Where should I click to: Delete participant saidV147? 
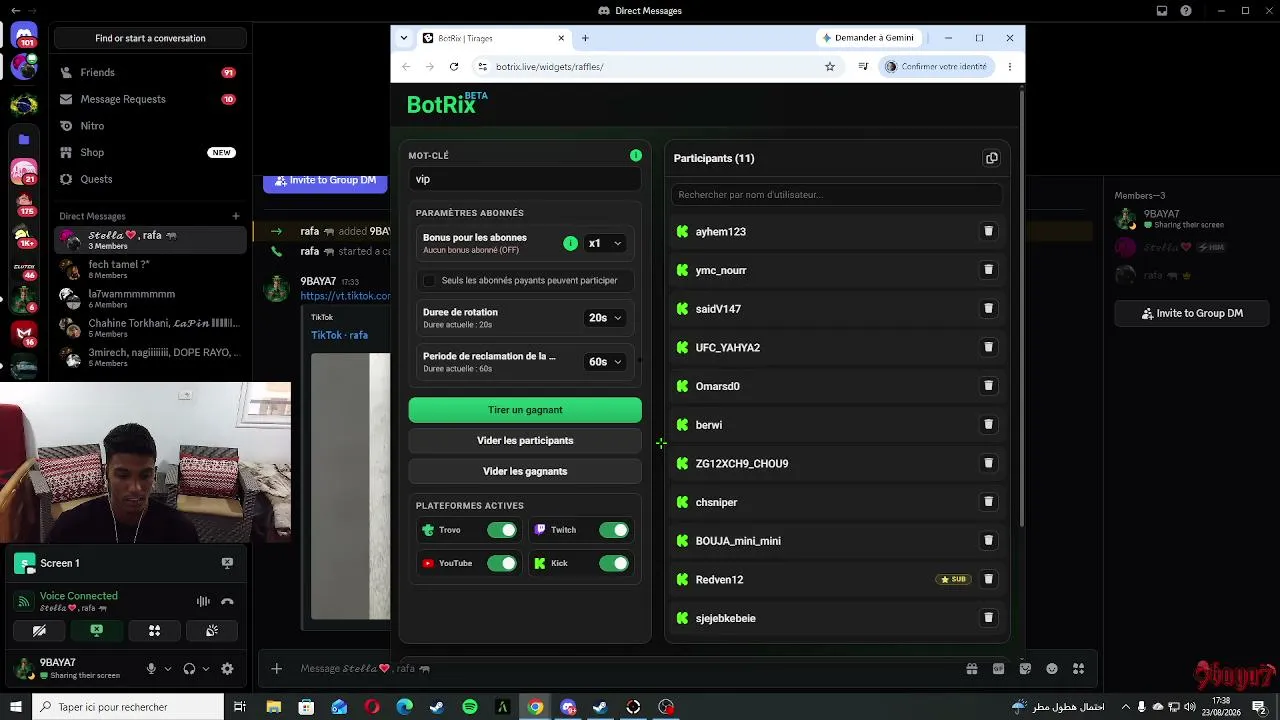pyautogui.click(x=988, y=308)
